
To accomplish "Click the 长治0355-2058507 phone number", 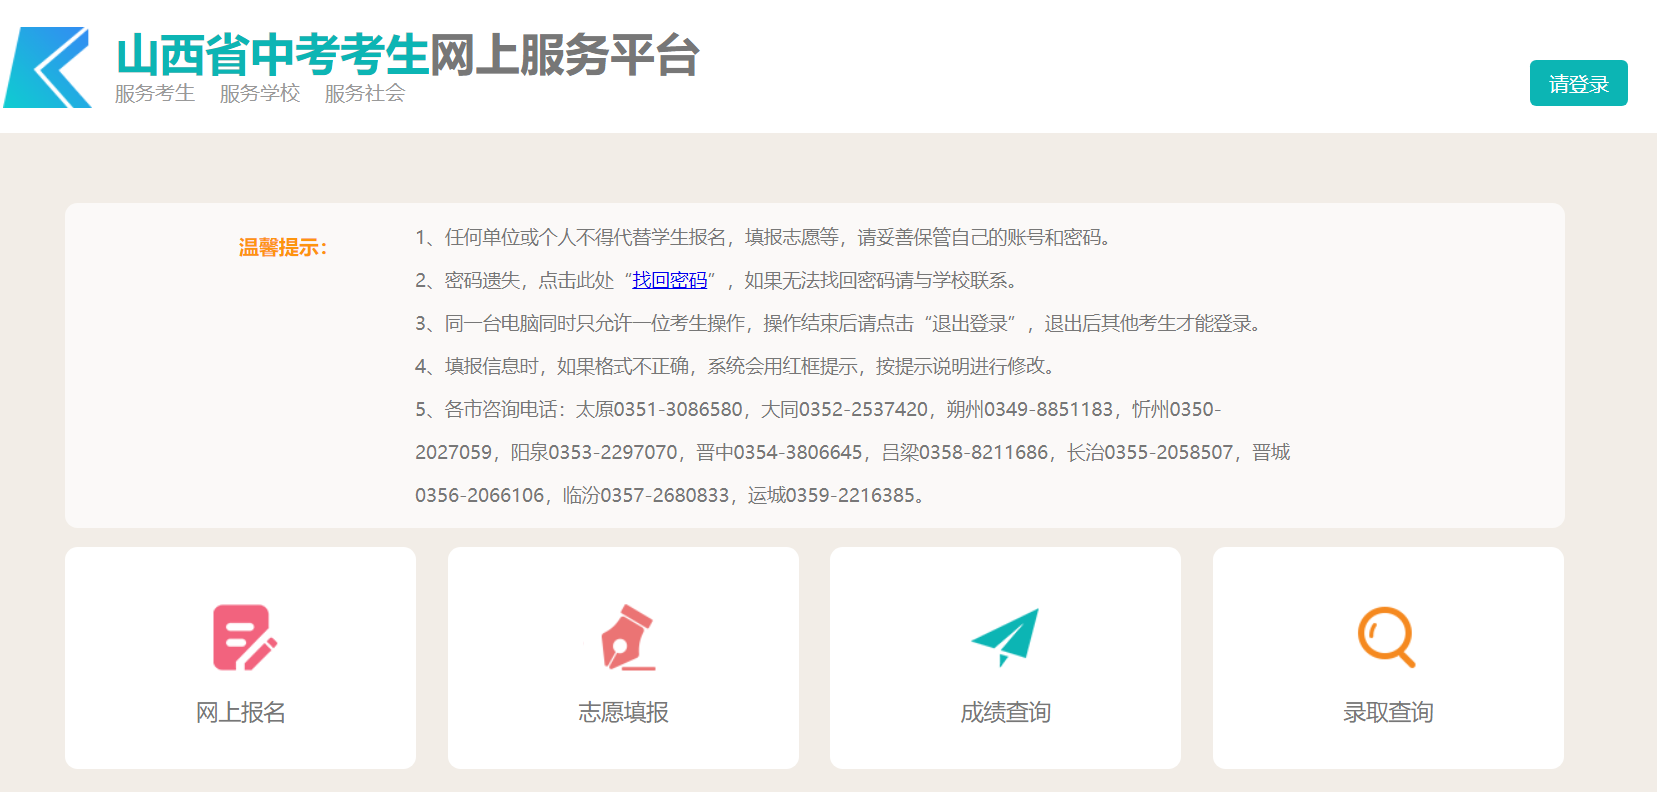I will (x=1149, y=452).
